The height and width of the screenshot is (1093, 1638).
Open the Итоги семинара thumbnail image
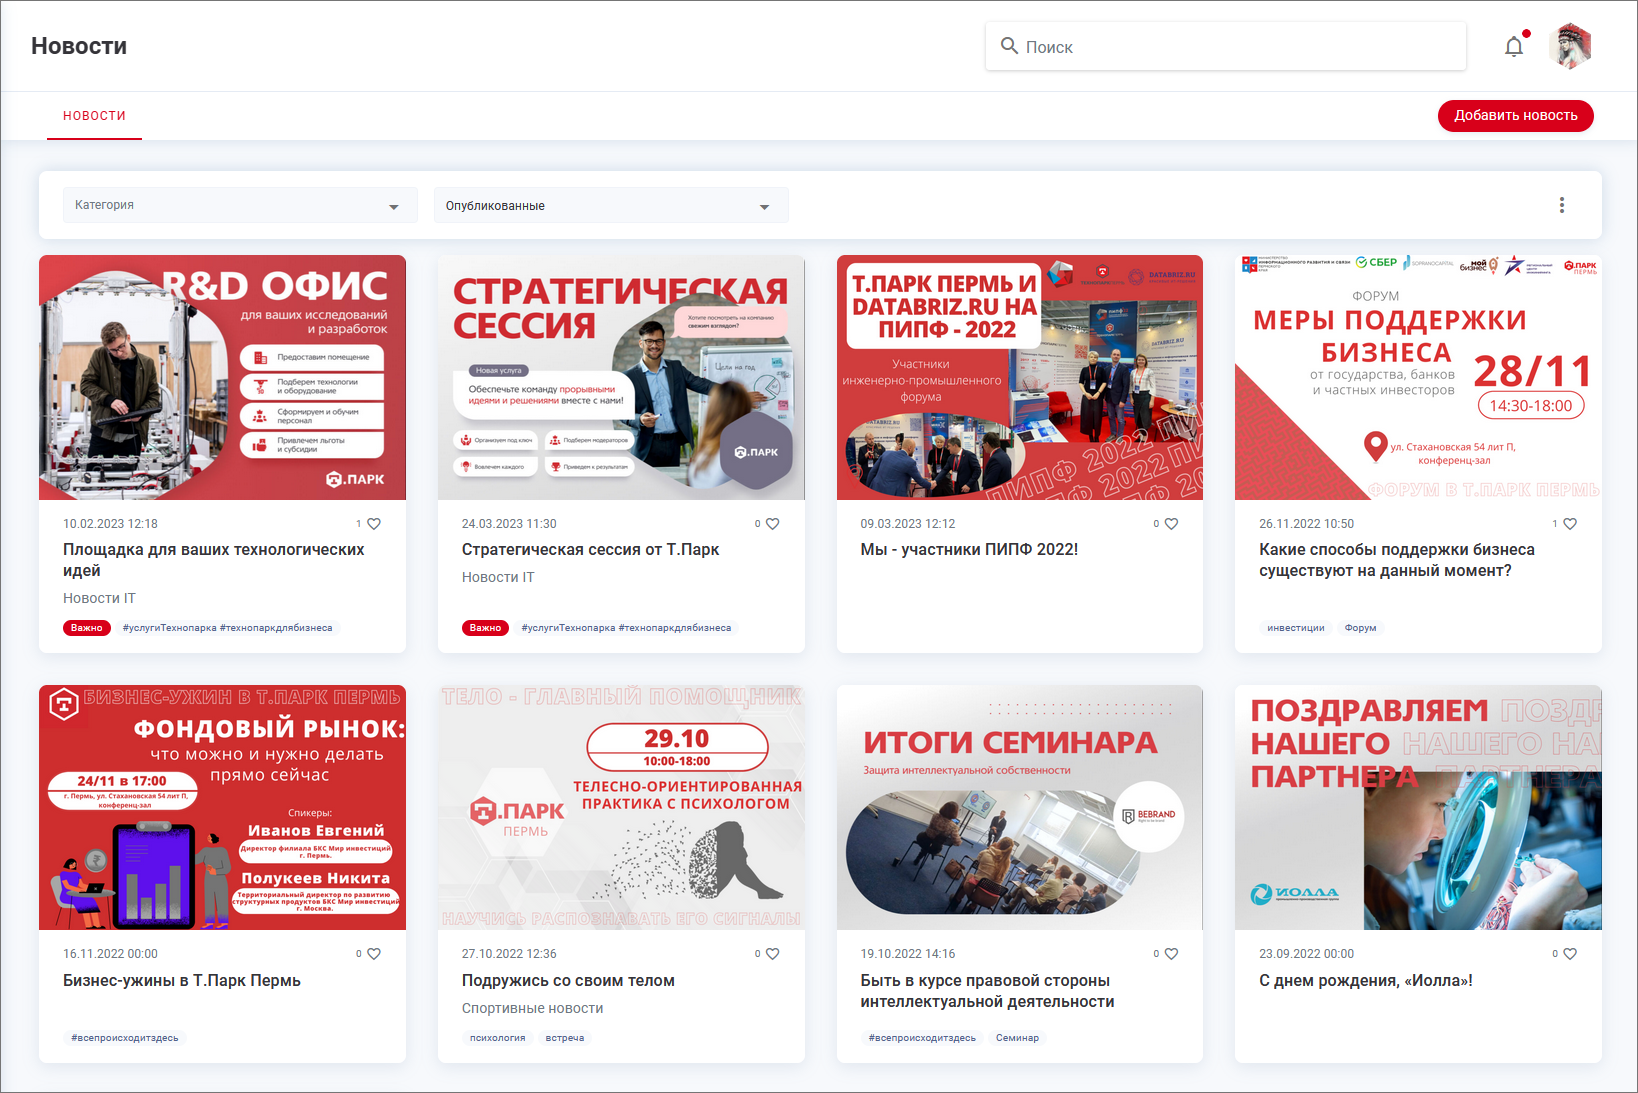pyautogui.click(x=1019, y=807)
